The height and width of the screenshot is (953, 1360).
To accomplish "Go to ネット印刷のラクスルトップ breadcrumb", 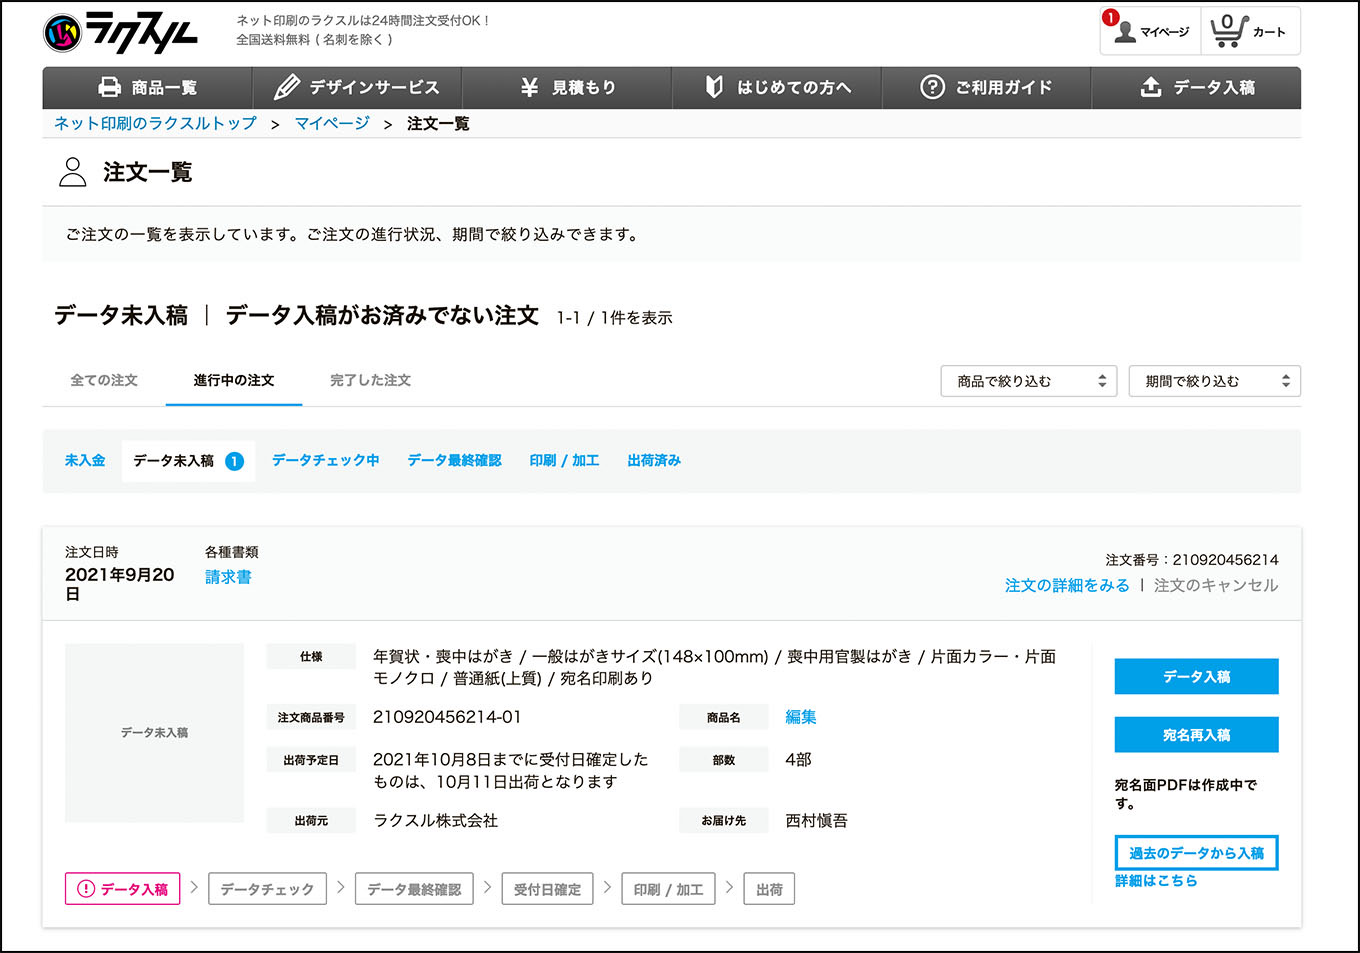I will [155, 123].
